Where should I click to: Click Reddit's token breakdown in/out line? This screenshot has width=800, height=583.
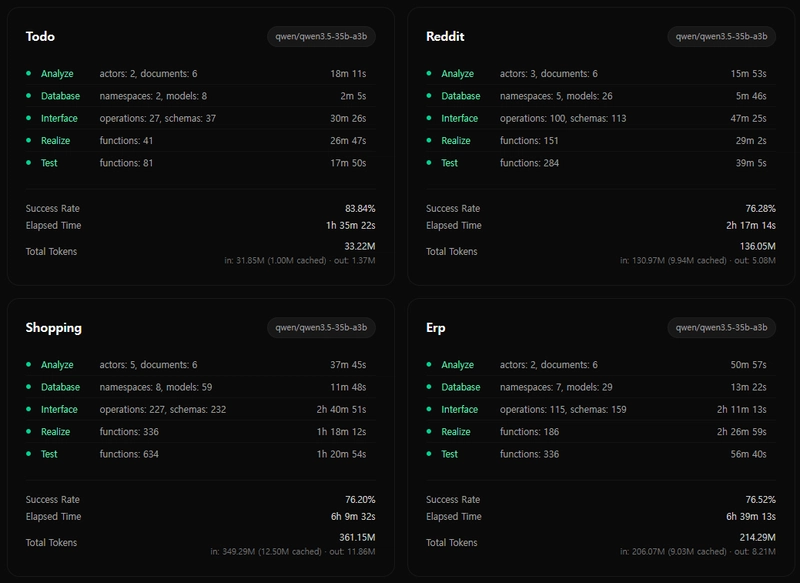tap(697, 261)
